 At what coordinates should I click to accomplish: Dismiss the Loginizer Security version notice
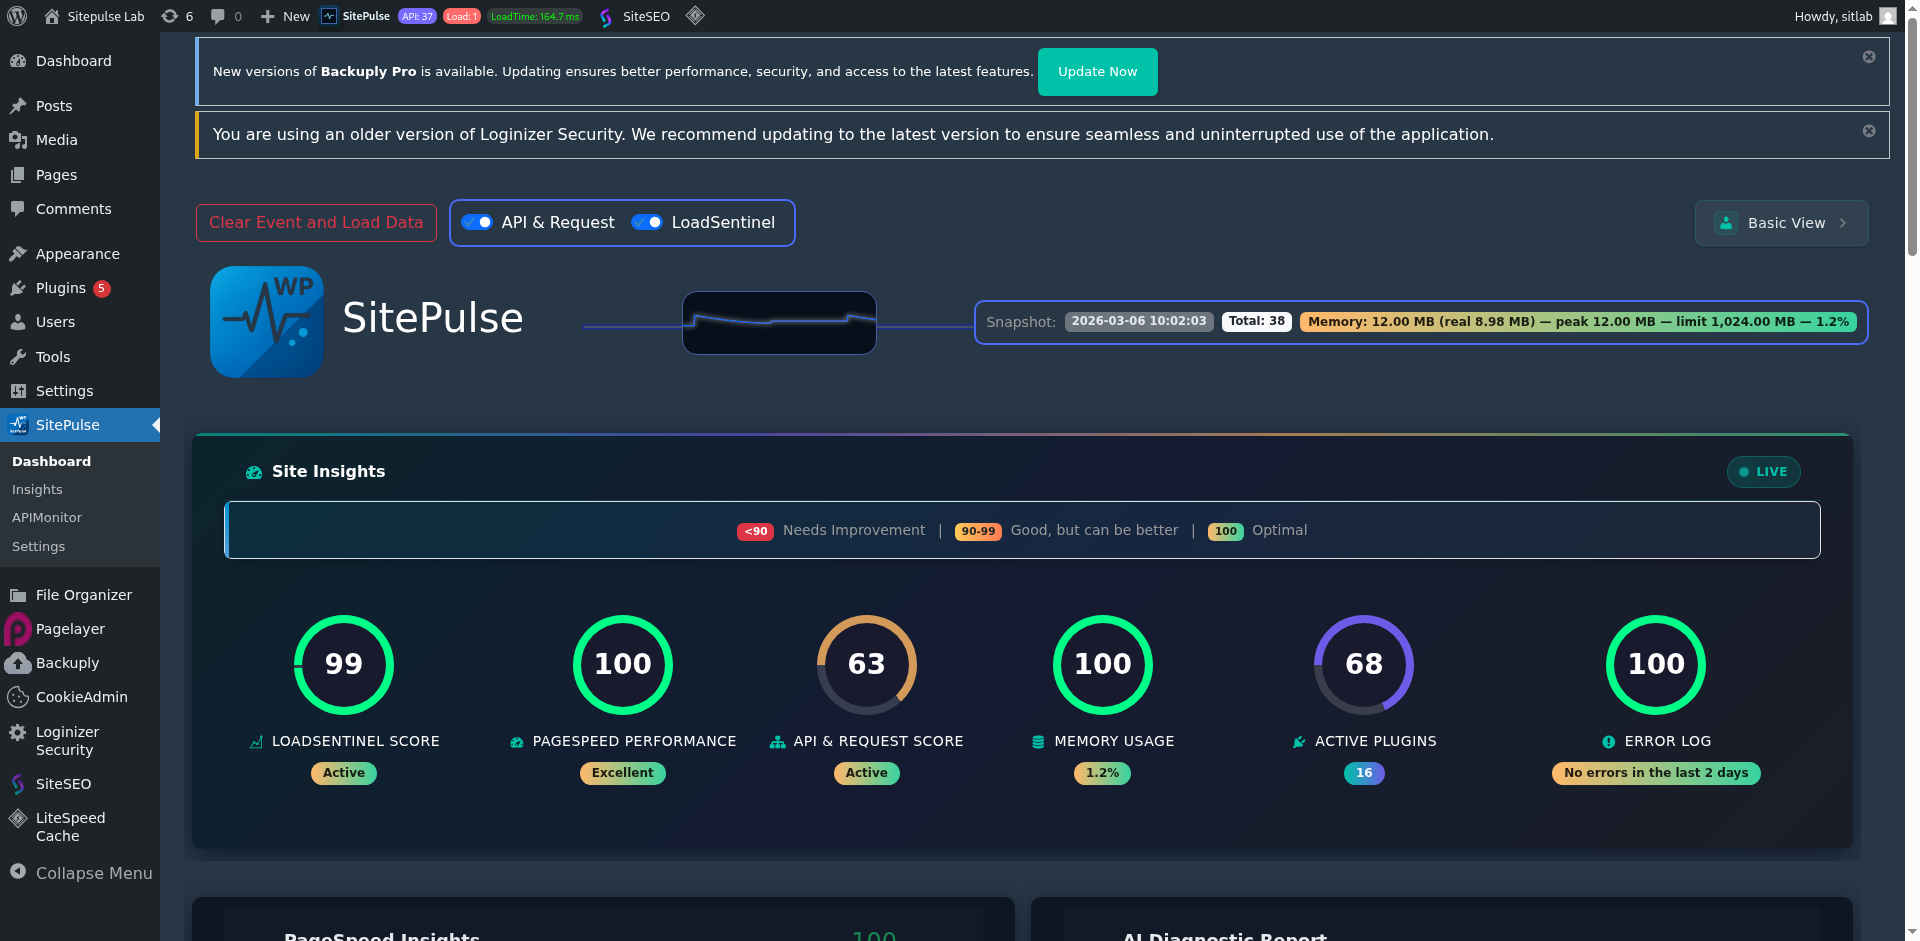tap(1869, 131)
